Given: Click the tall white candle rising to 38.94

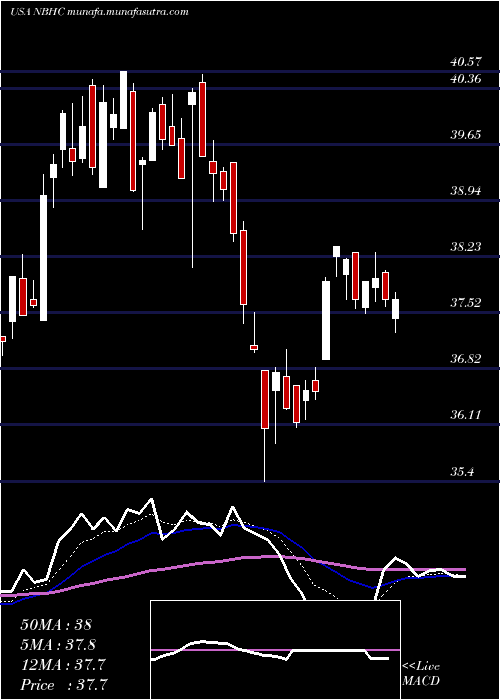Looking at the screenshot, I should 43,258.
